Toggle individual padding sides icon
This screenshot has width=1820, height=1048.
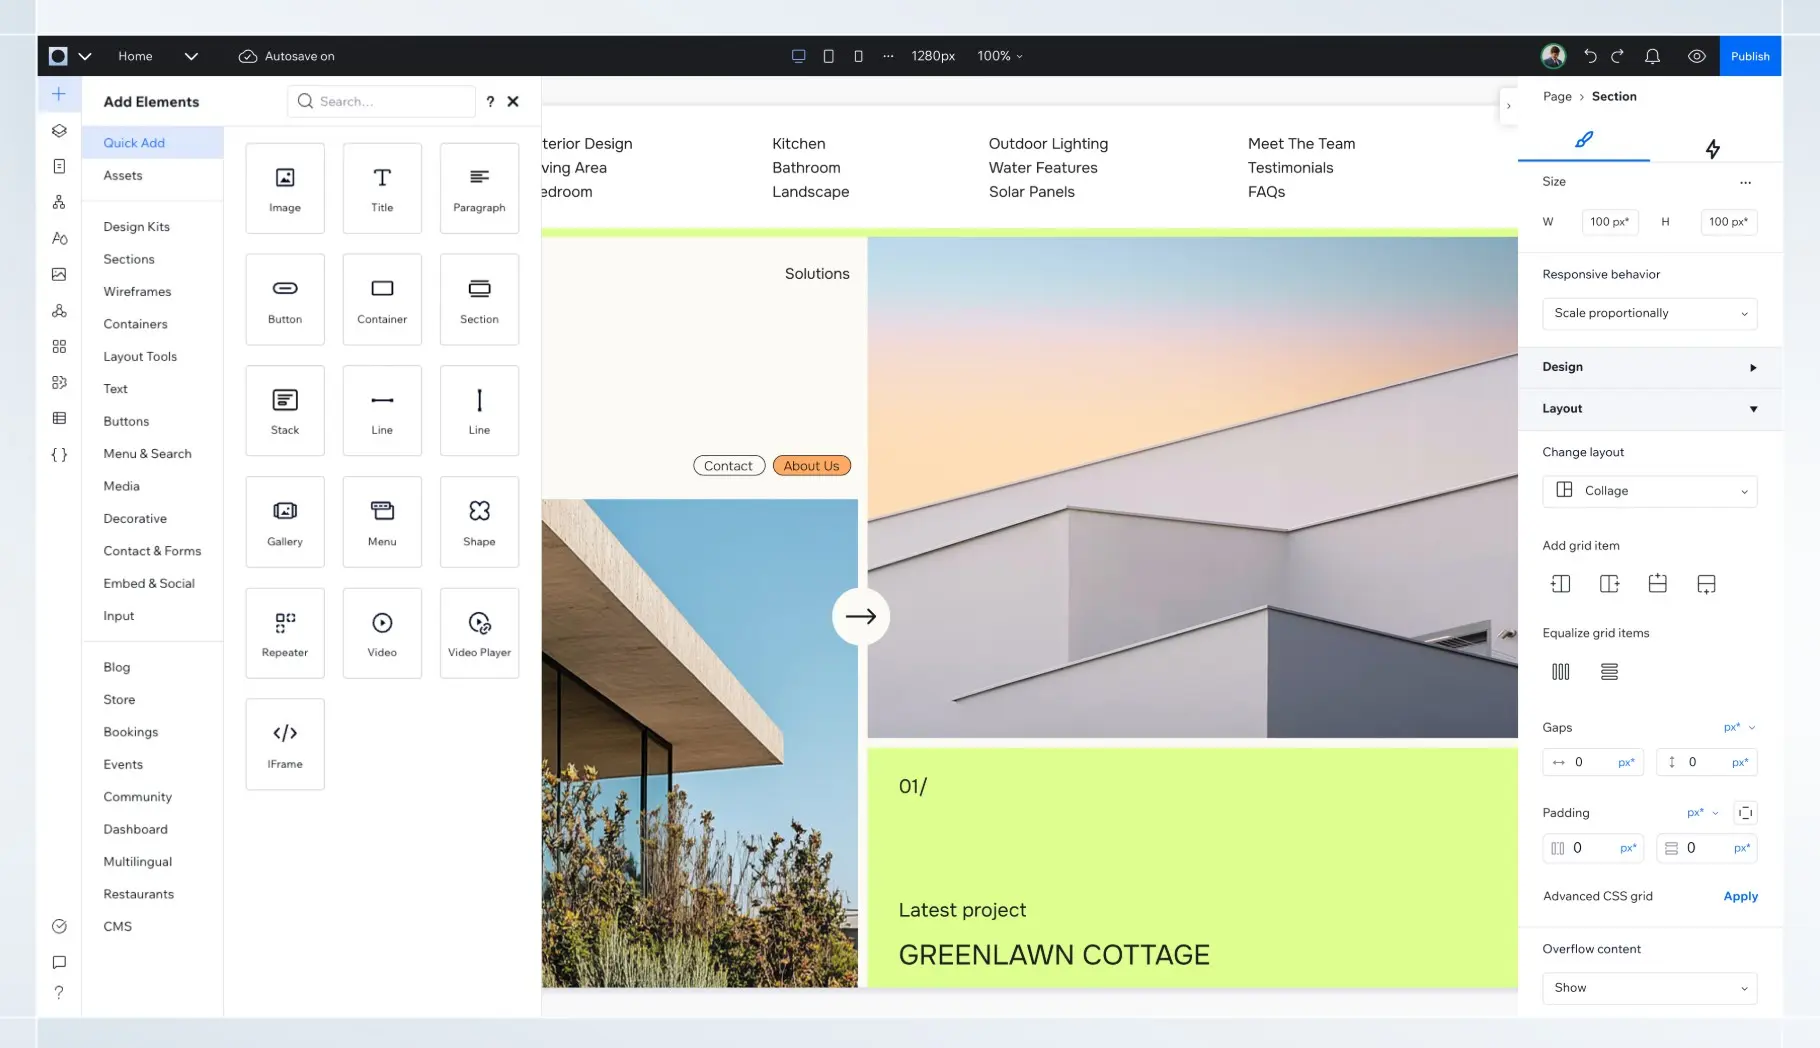tap(1745, 813)
